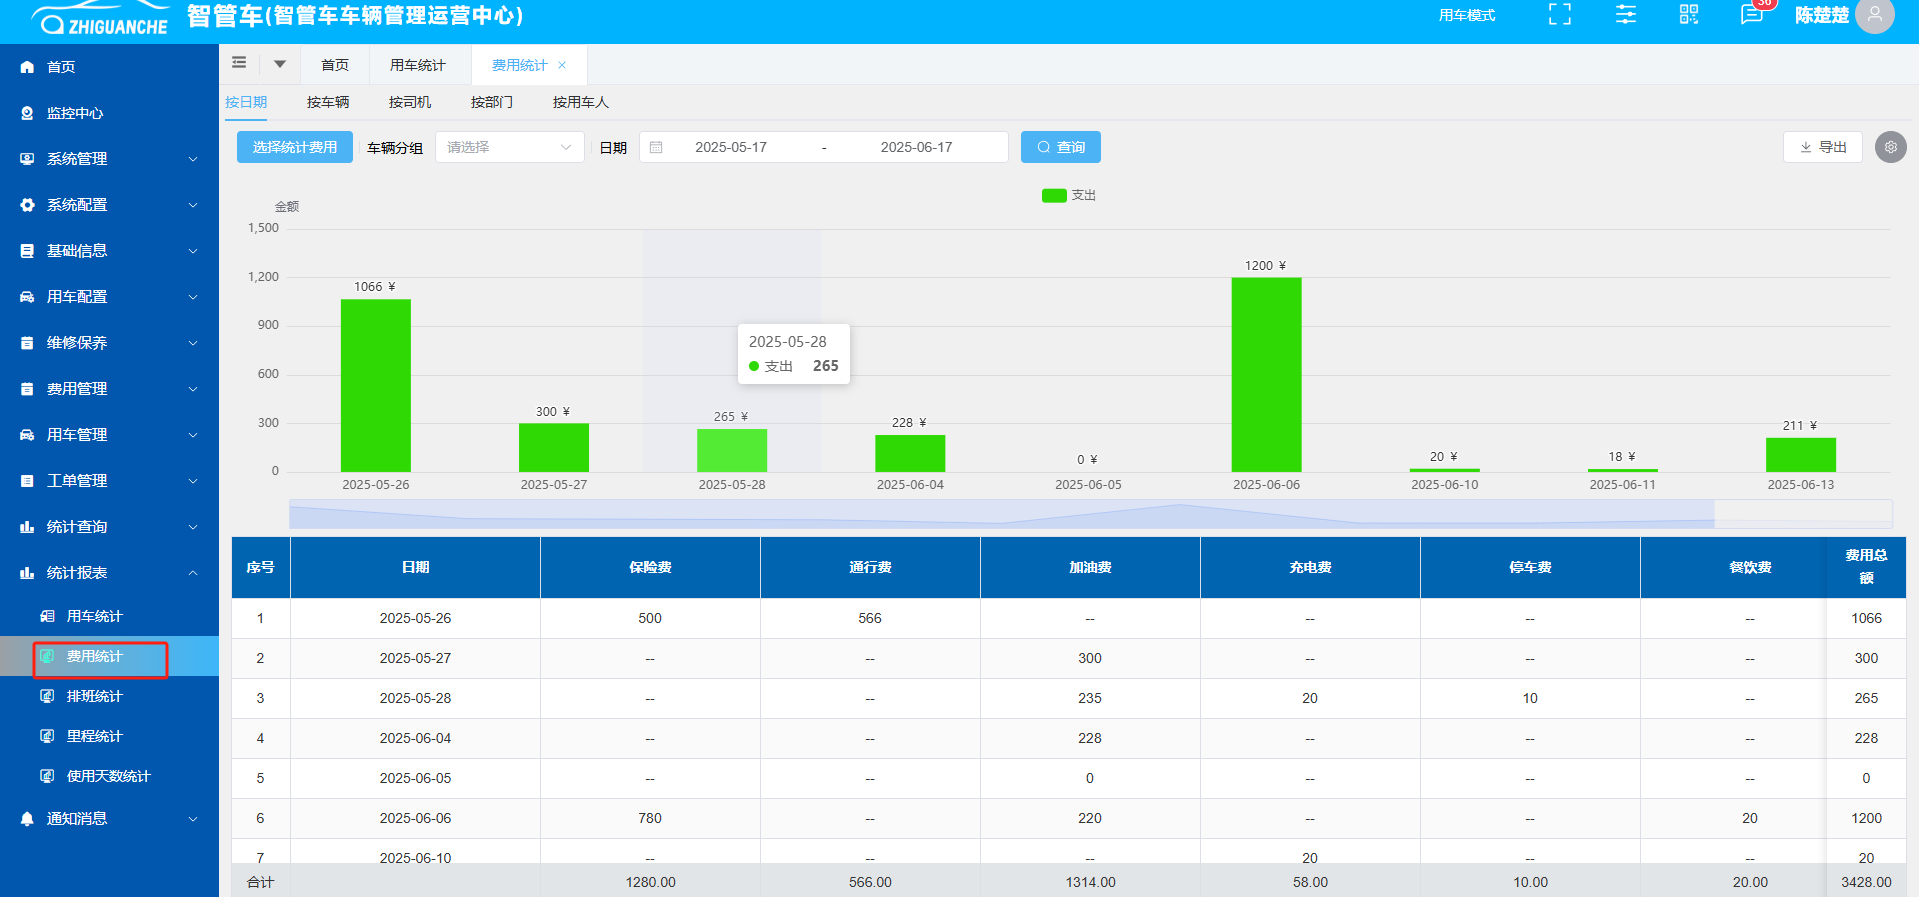
Task: Close the 费用统计 tab
Action: (x=562, y=65)
